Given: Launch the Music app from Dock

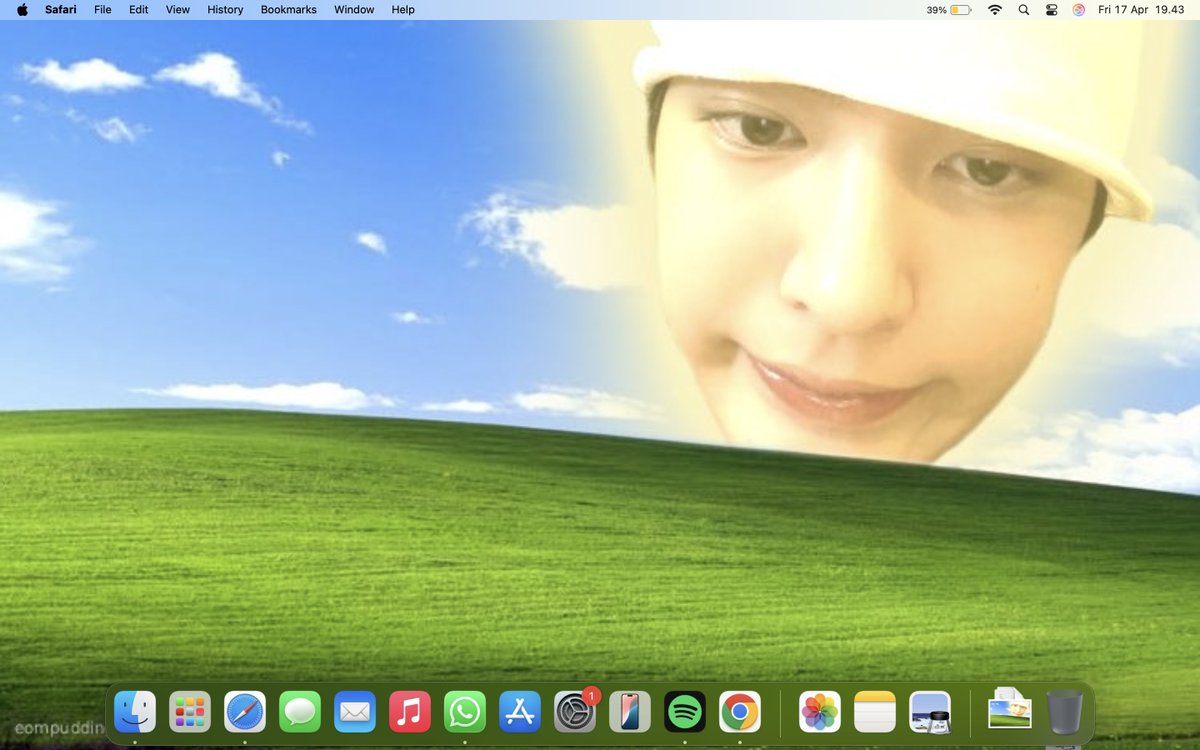Looking at the screenshot, I should (410, 712).
